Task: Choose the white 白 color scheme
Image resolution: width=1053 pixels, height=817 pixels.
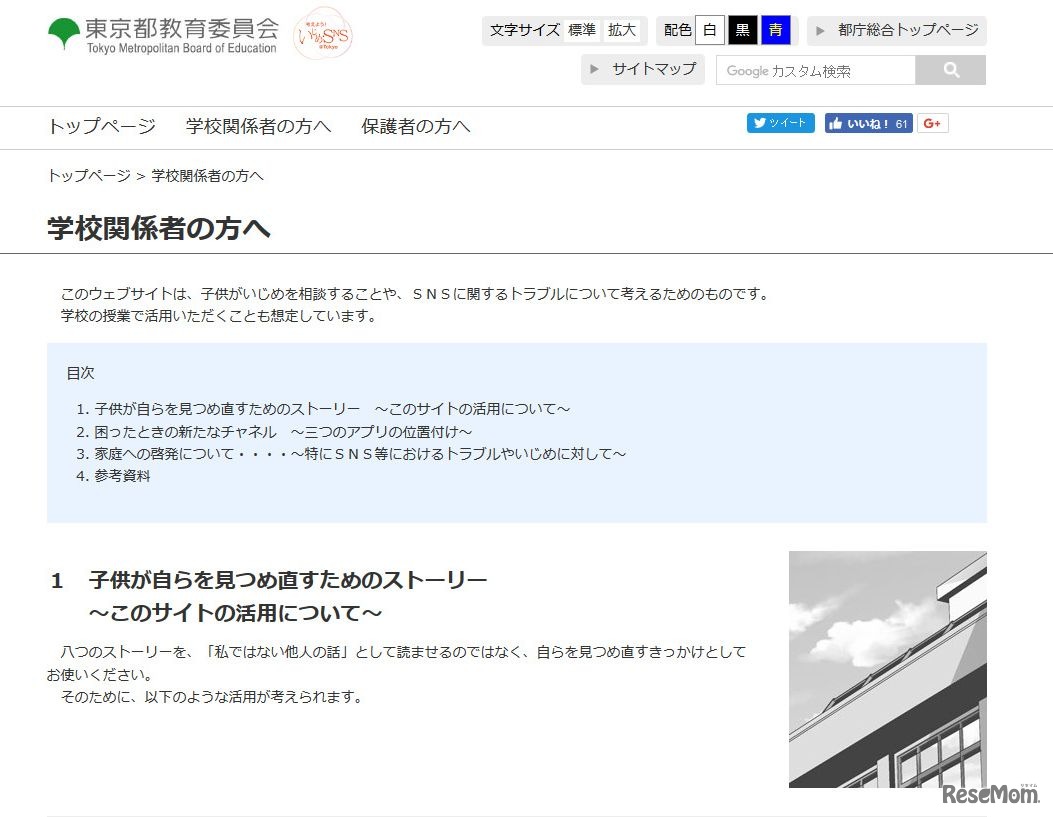Action: point(709,30)
